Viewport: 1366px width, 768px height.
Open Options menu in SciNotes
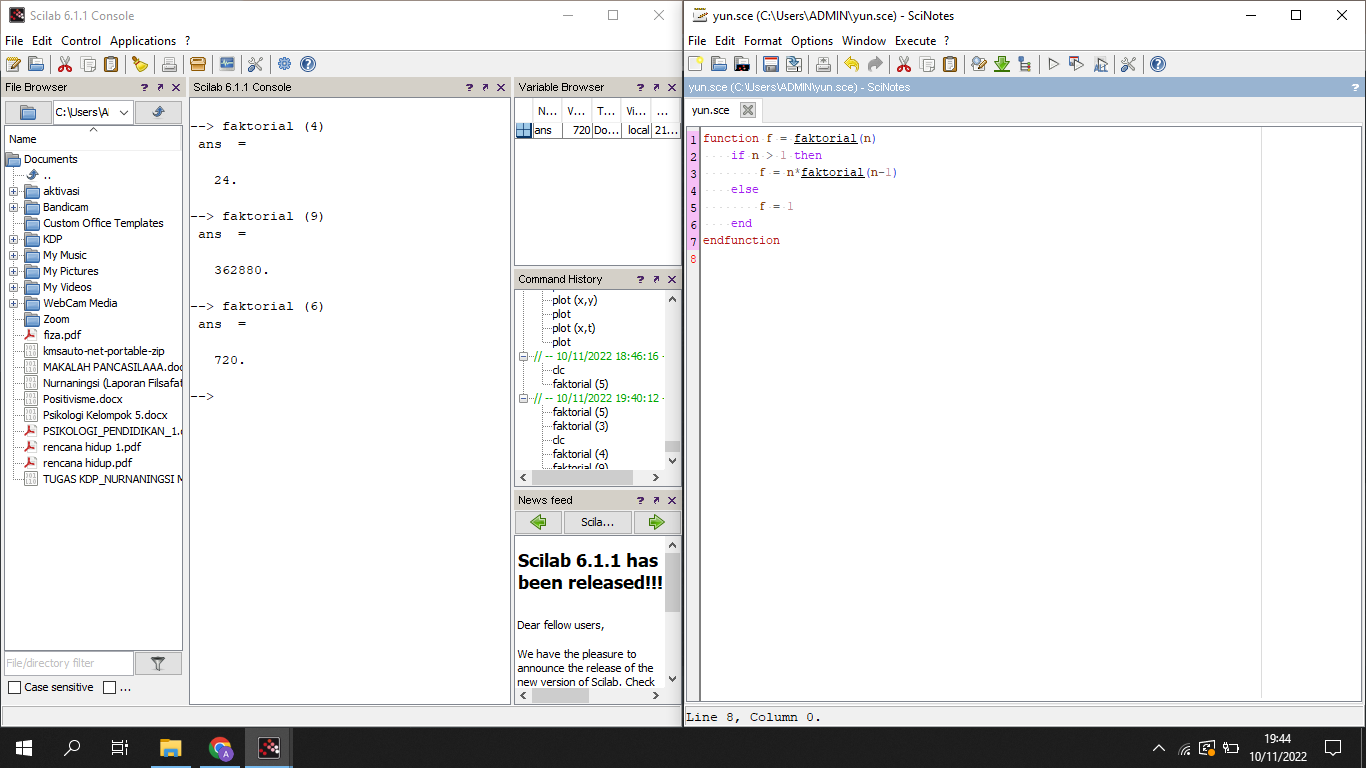click(812, 41)
